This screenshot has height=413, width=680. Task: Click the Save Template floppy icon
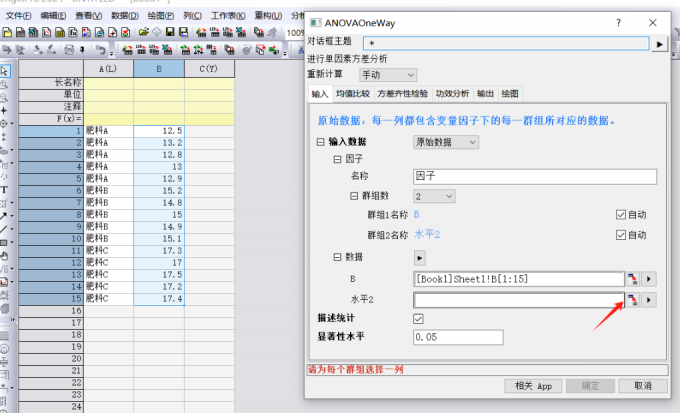click(183, 32)
